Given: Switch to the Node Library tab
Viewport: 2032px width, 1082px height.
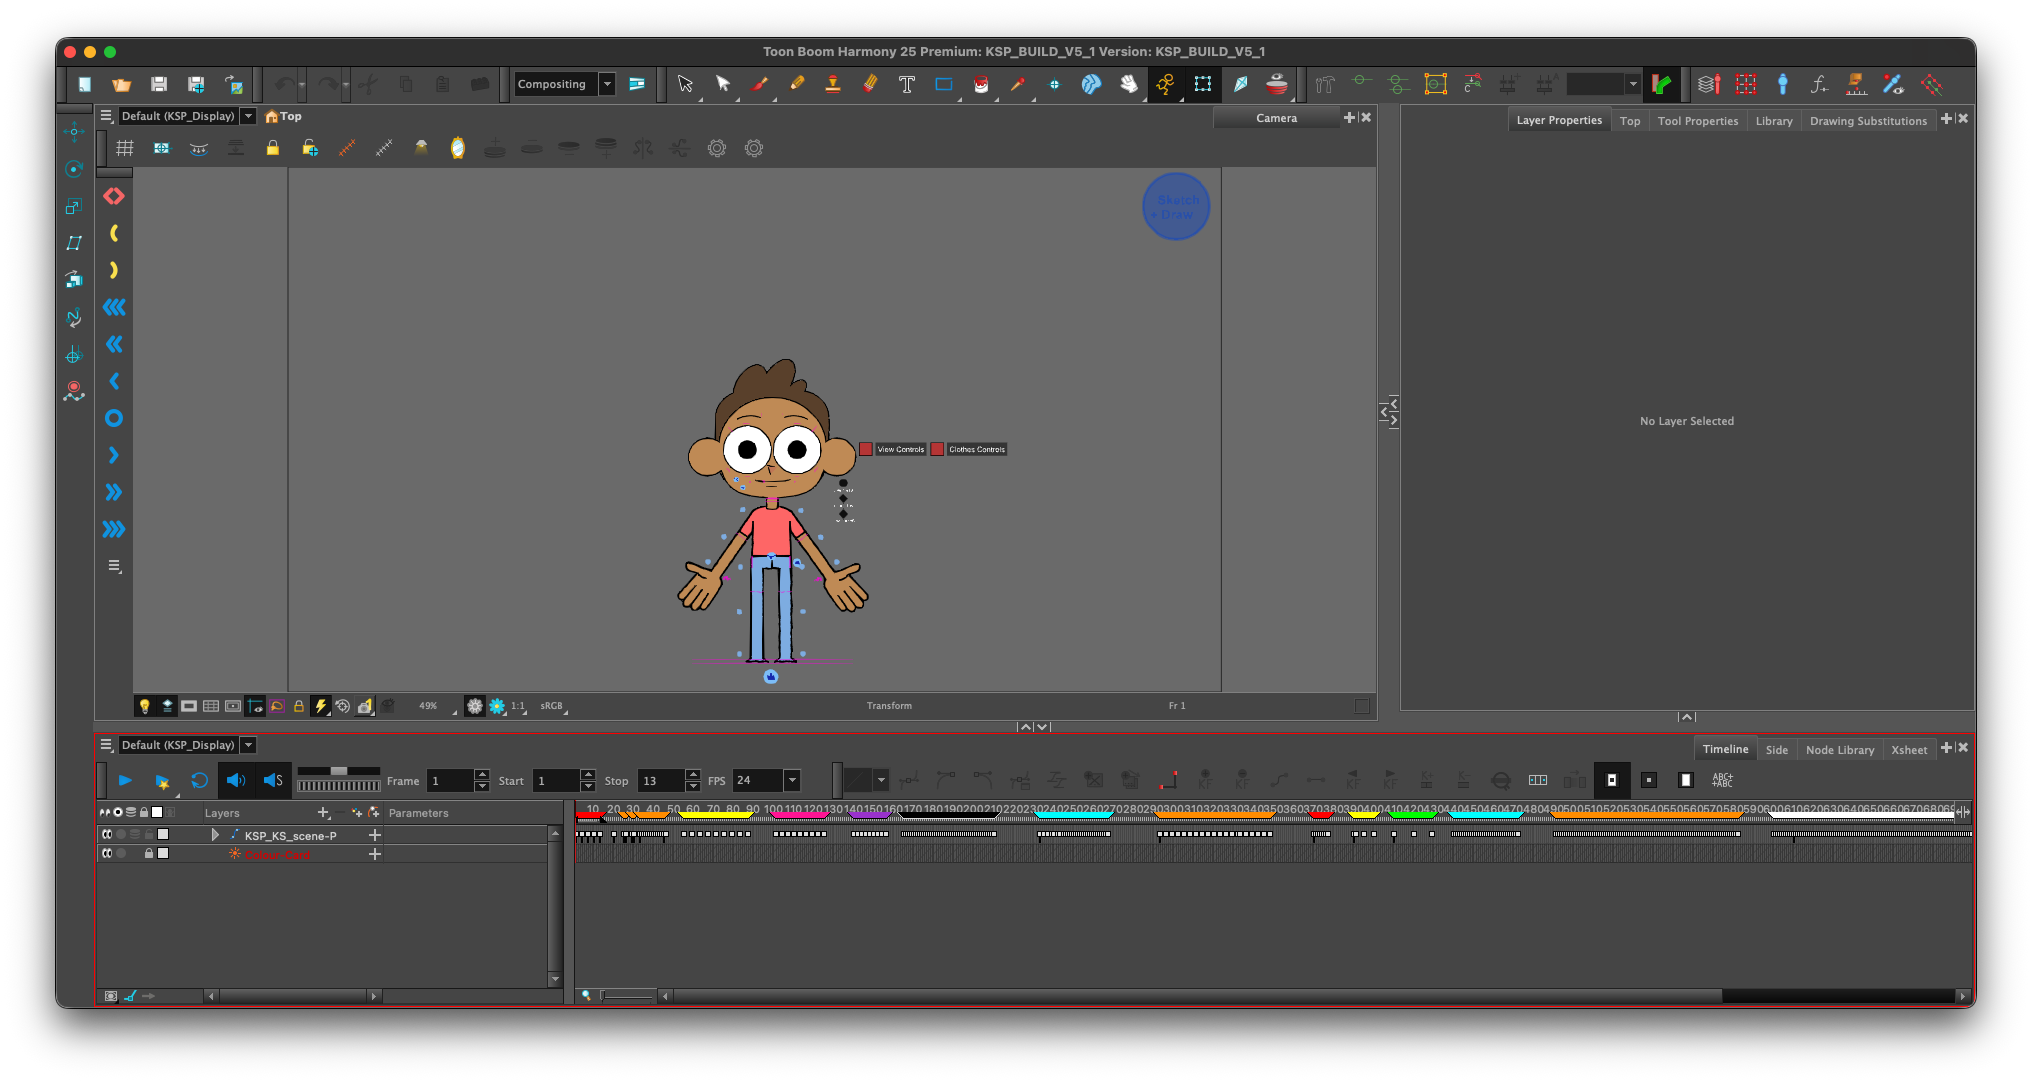Looking at the screenshot, I should click(x=1840, y=750).
